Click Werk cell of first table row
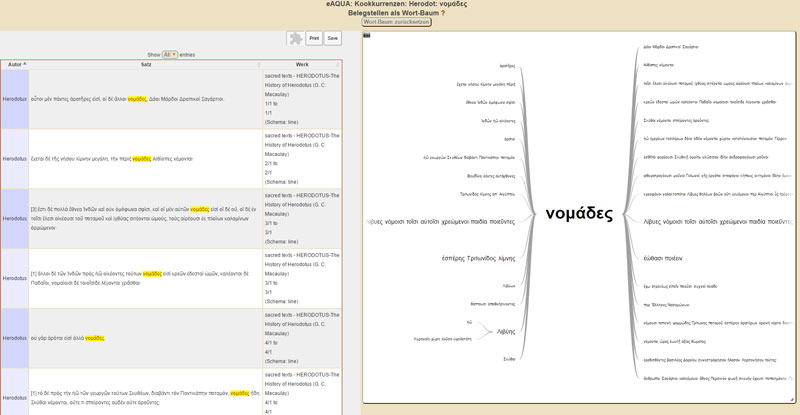The width and height of the screenshot is (800, 415). 302,99
